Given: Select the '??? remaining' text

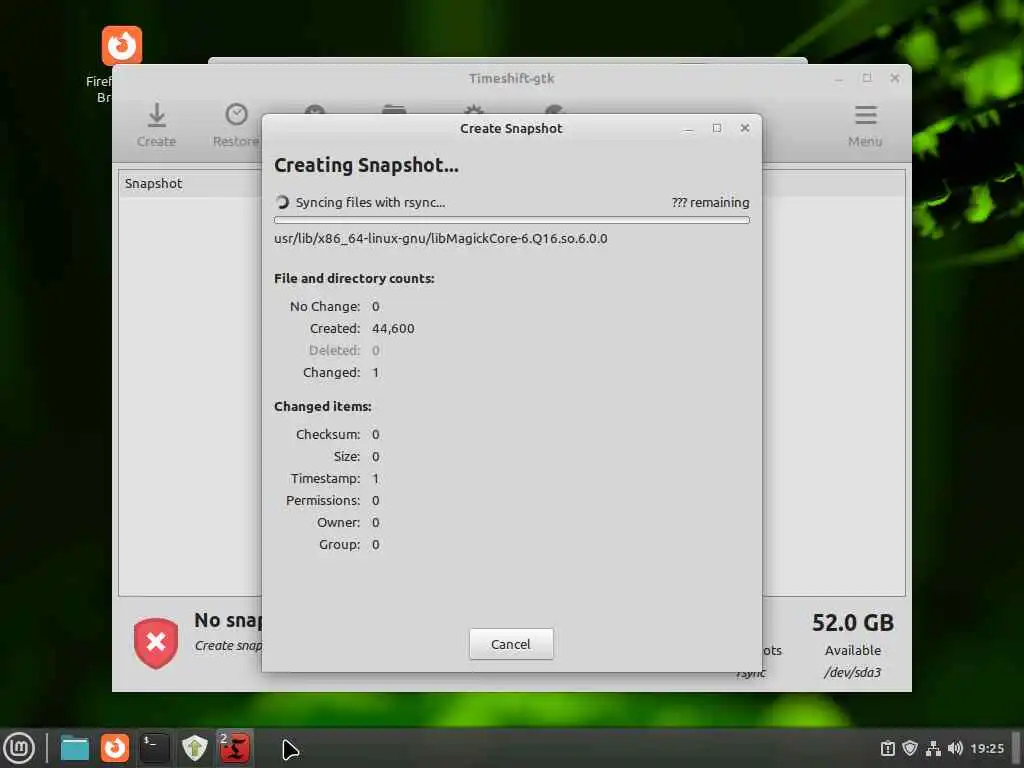Looking at the screenshot, I should pyautogui.click(x=711, y=202).
